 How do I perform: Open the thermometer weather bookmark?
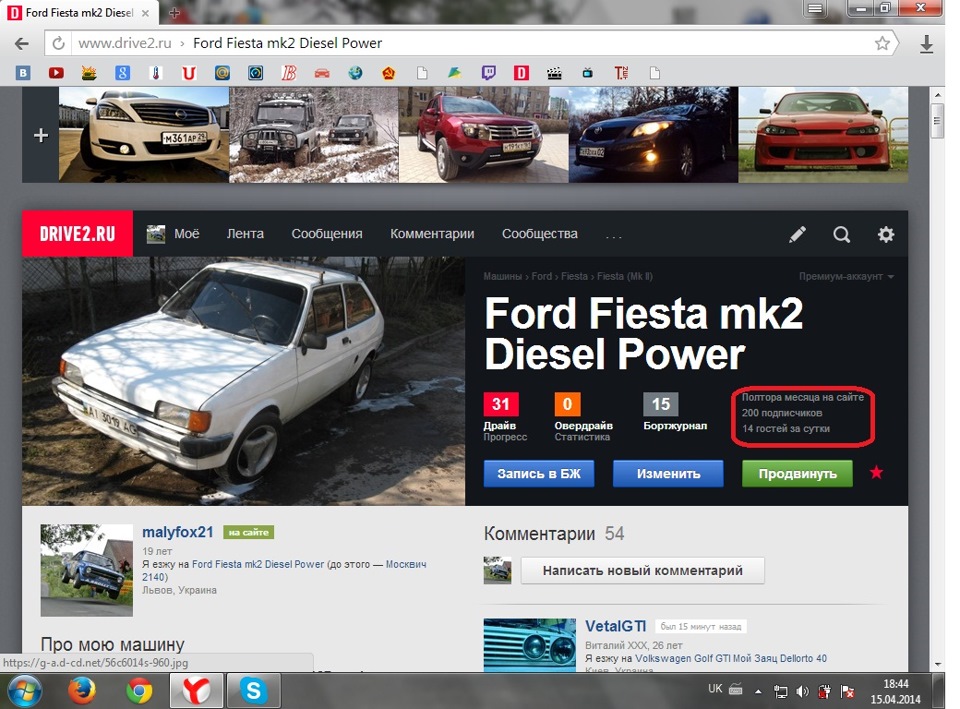point(156,73)
